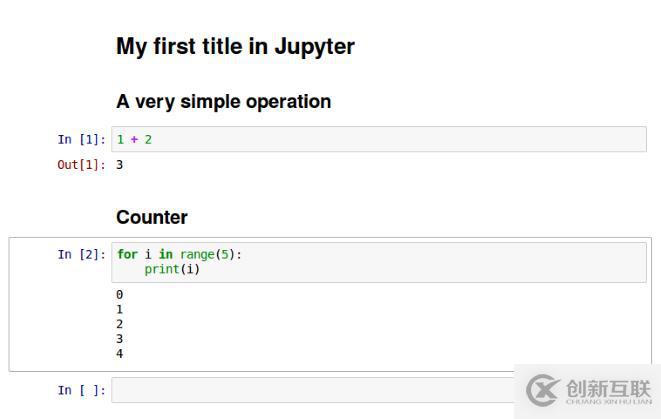Click the output line showing 0
This screenshot has width=661, height=419.
(x=120, y=295)
